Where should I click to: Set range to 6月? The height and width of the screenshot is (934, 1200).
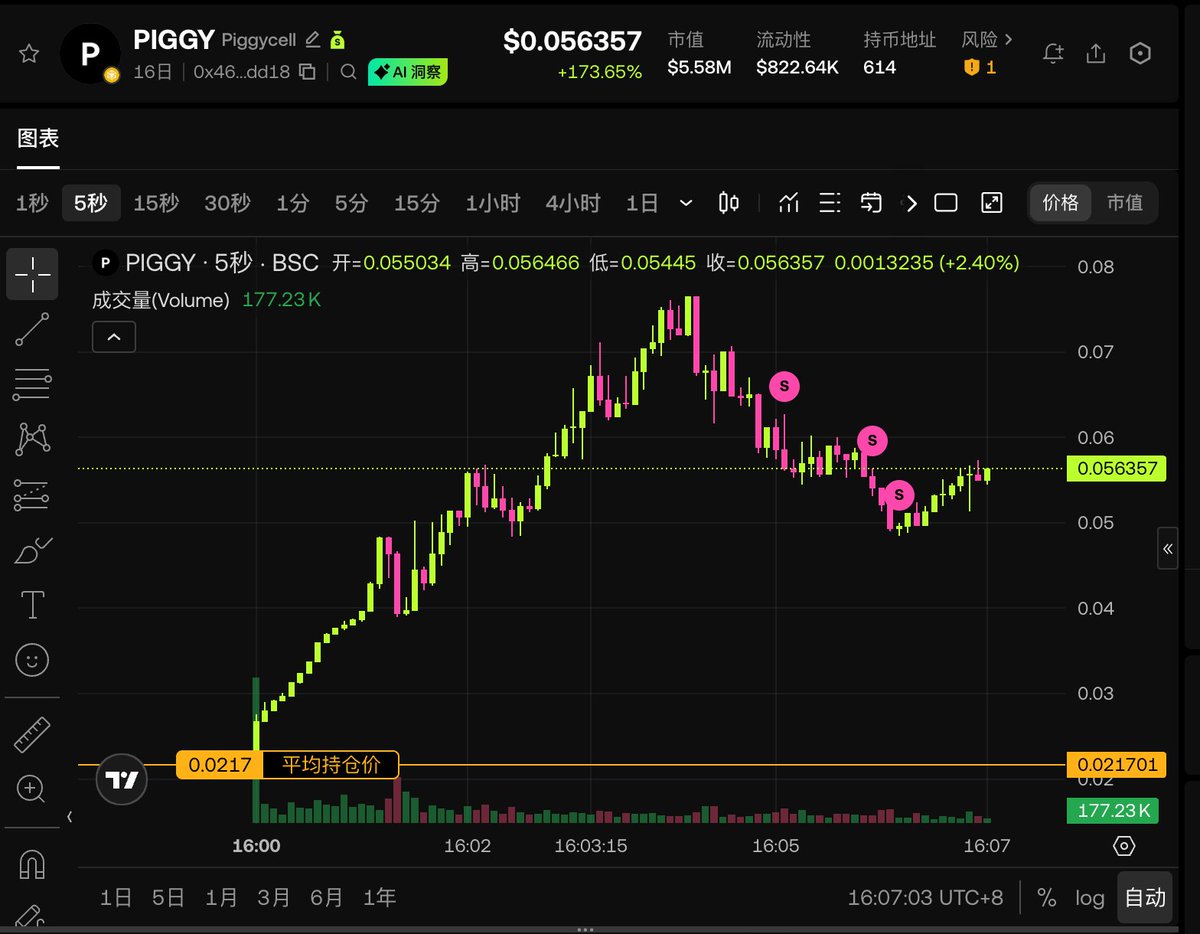point(326,897)
